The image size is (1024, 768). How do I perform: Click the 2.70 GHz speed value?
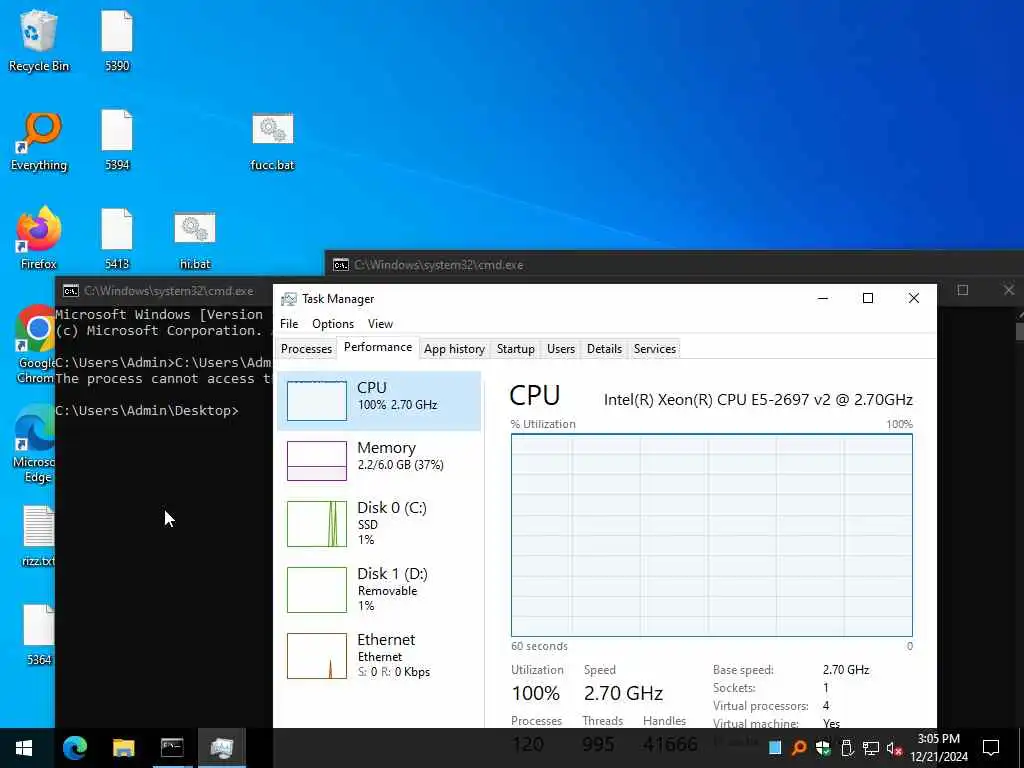(x=623, y=693)
